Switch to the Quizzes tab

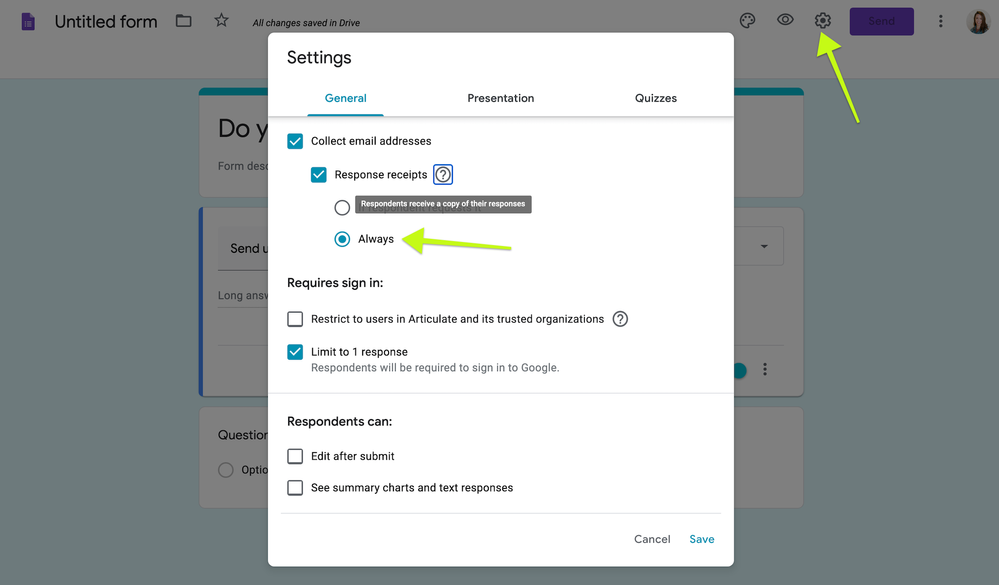(656, 98)
